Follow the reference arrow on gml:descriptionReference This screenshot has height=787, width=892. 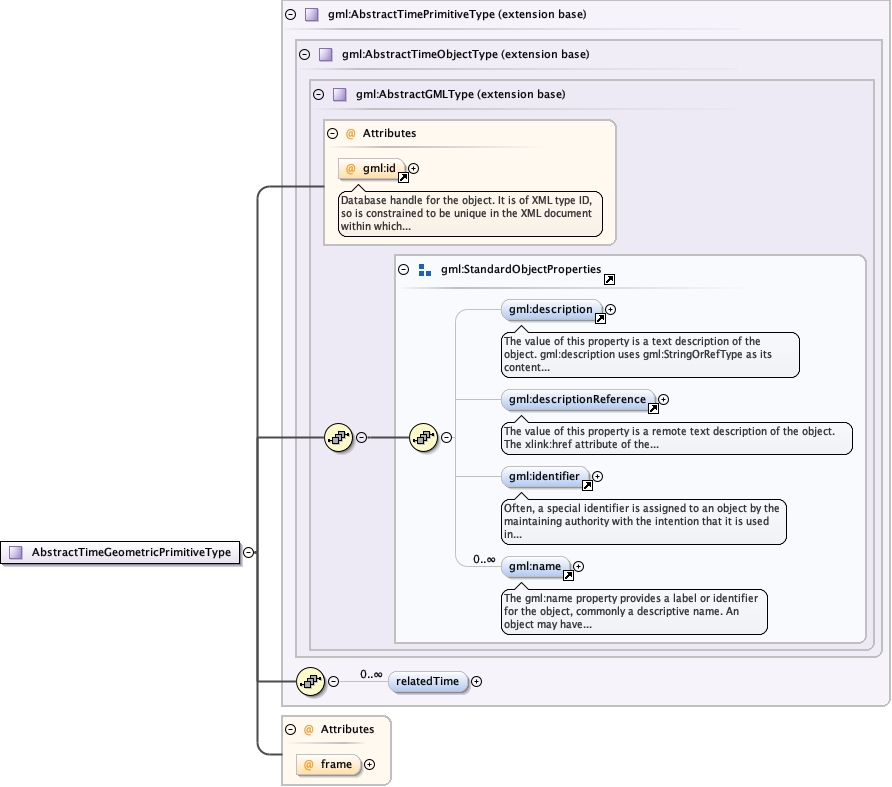654,409
